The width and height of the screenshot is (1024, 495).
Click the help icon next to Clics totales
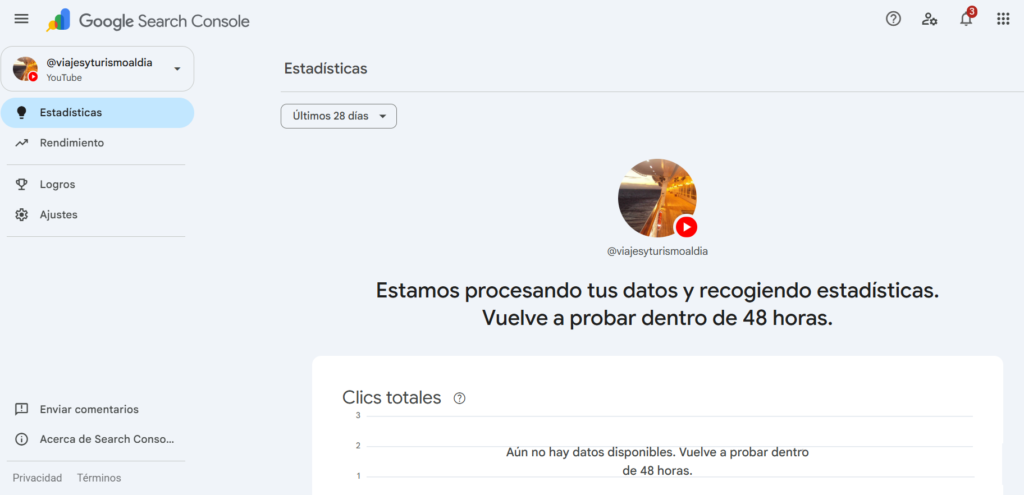(x=459, y=398)
